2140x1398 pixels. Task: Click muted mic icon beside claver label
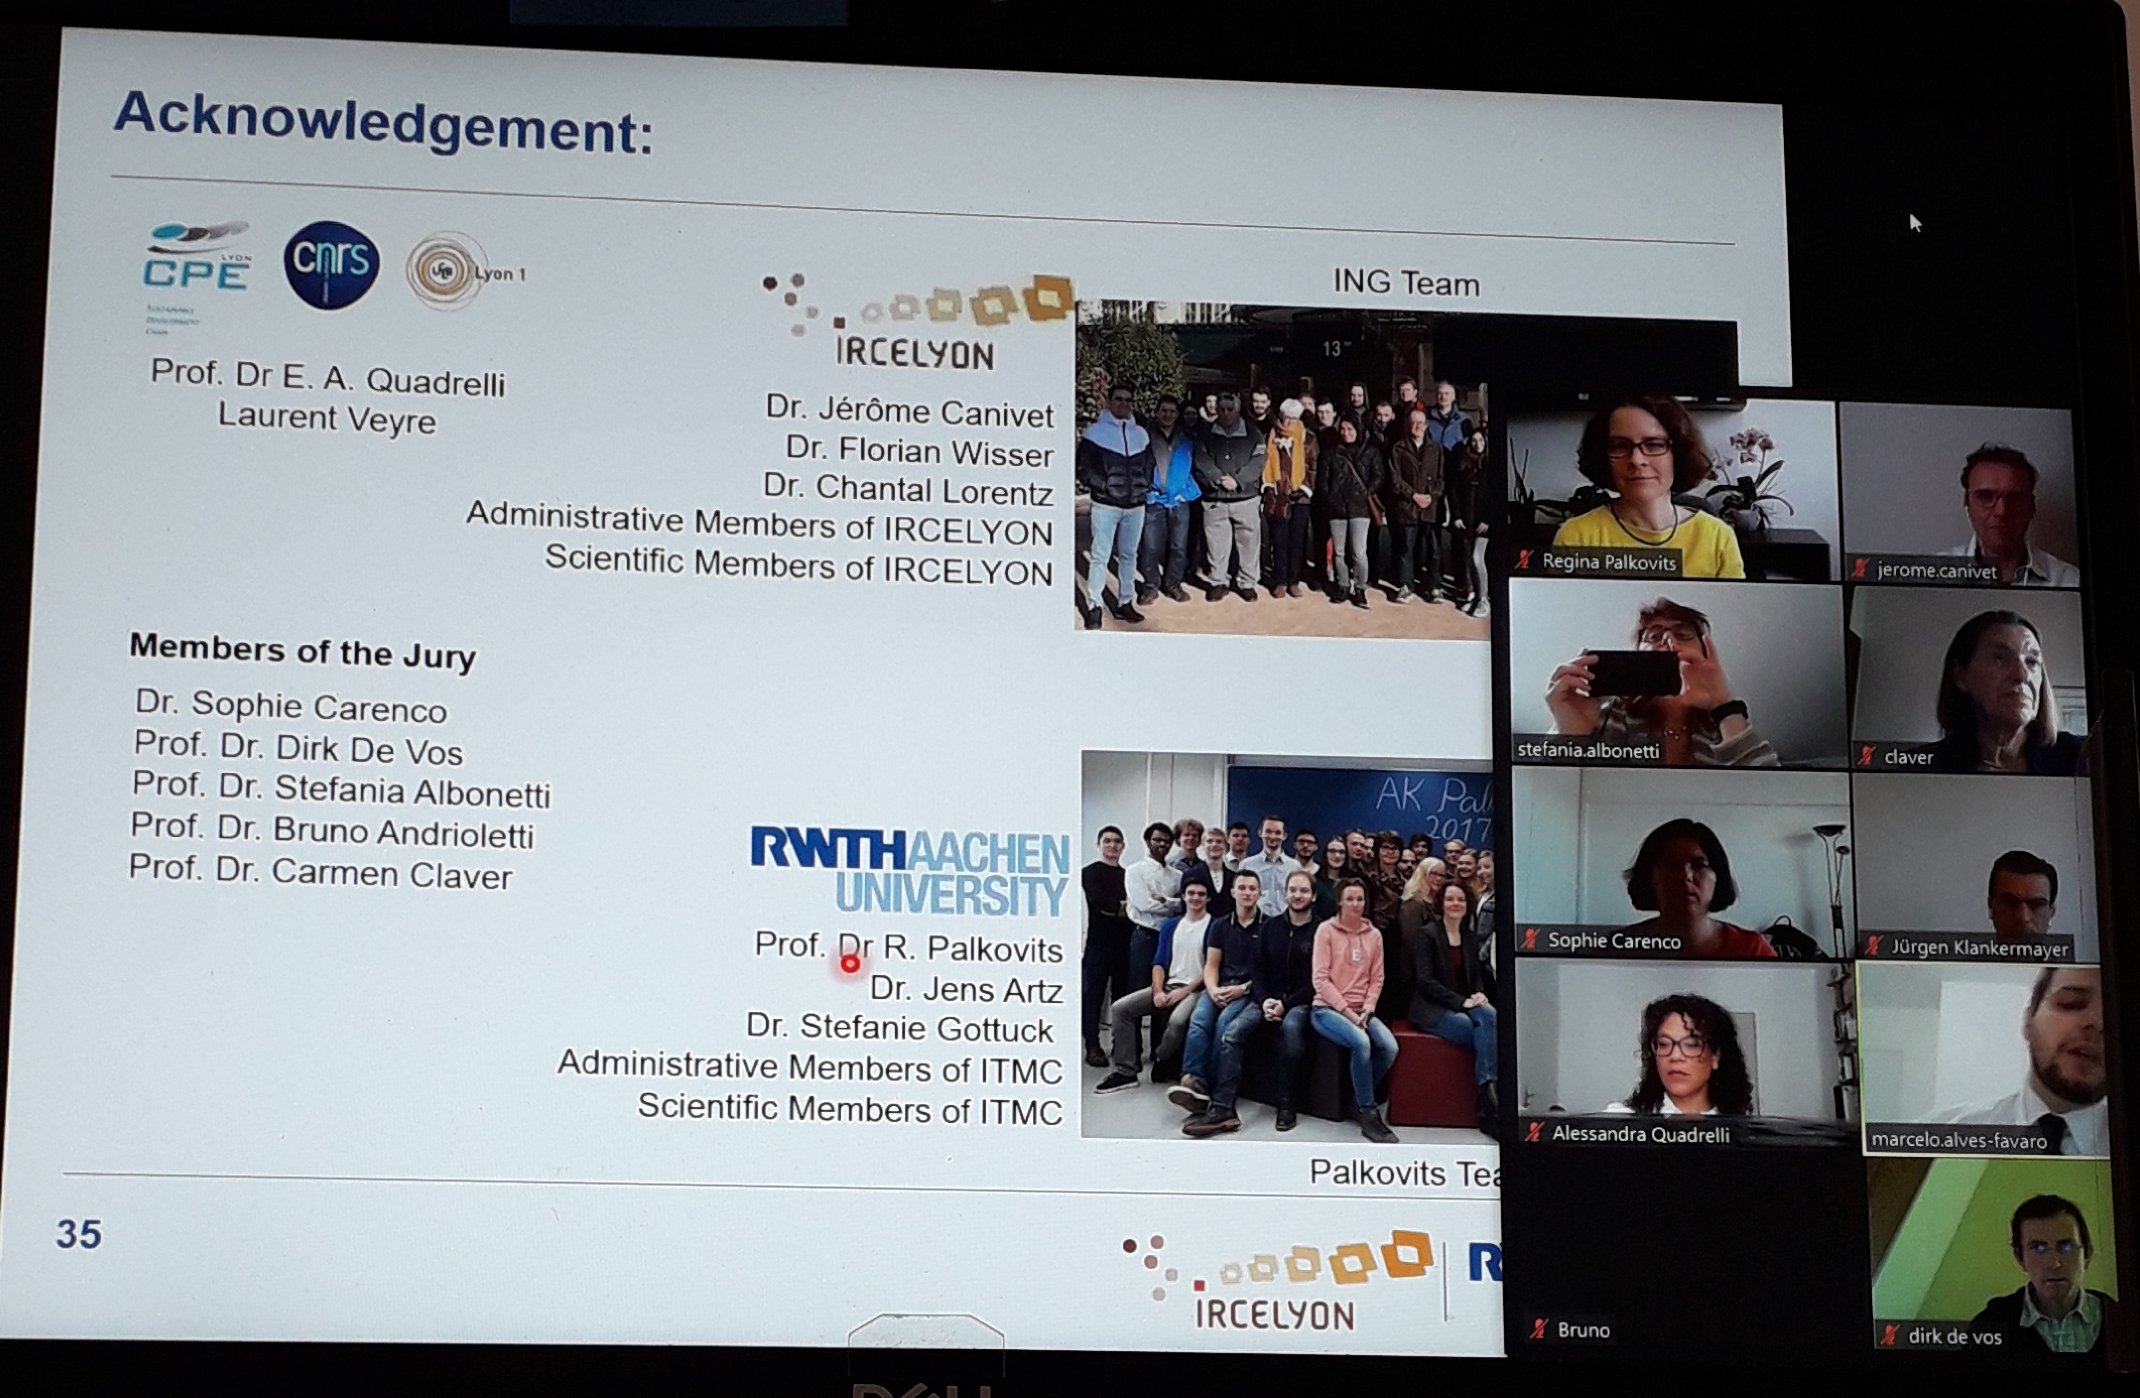click(x=1866, y=756)
